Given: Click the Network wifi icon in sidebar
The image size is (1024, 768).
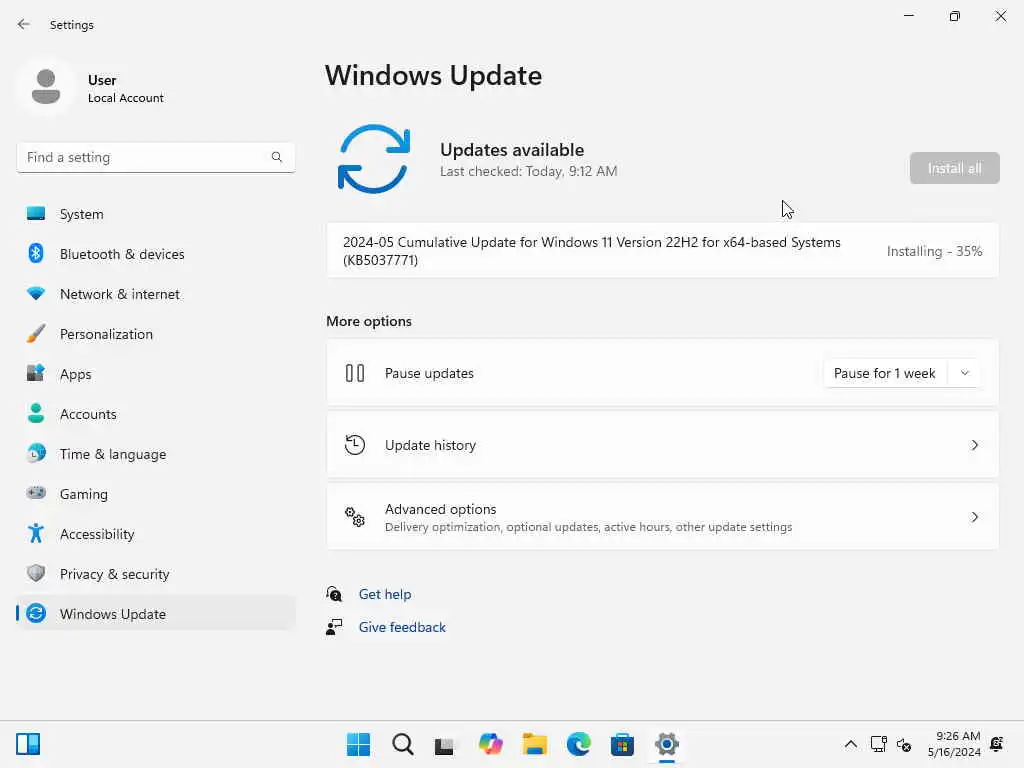Looking at the screenshot, I should click(36, 294).
